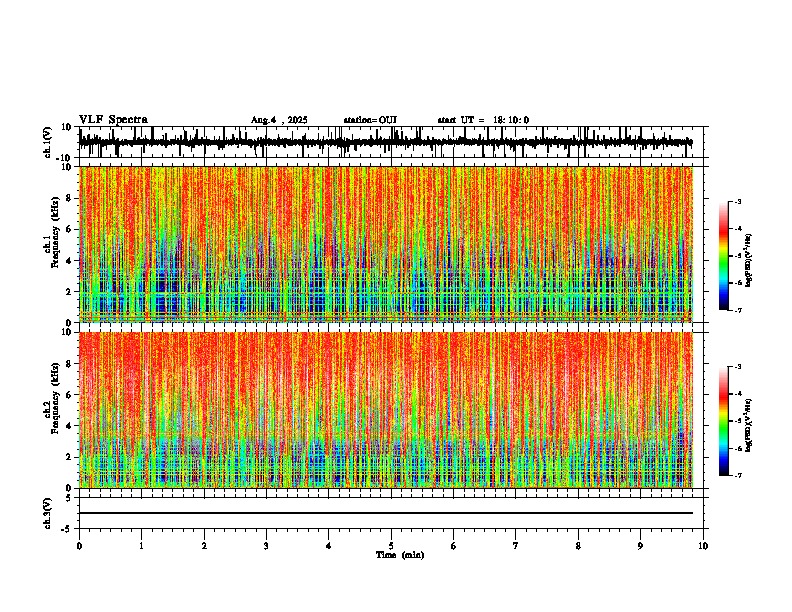The width and height of the screenshot is (792, 612).
Task: Click ch.2 spectrogram "8" kHz tick label
Action: point(69,364)
